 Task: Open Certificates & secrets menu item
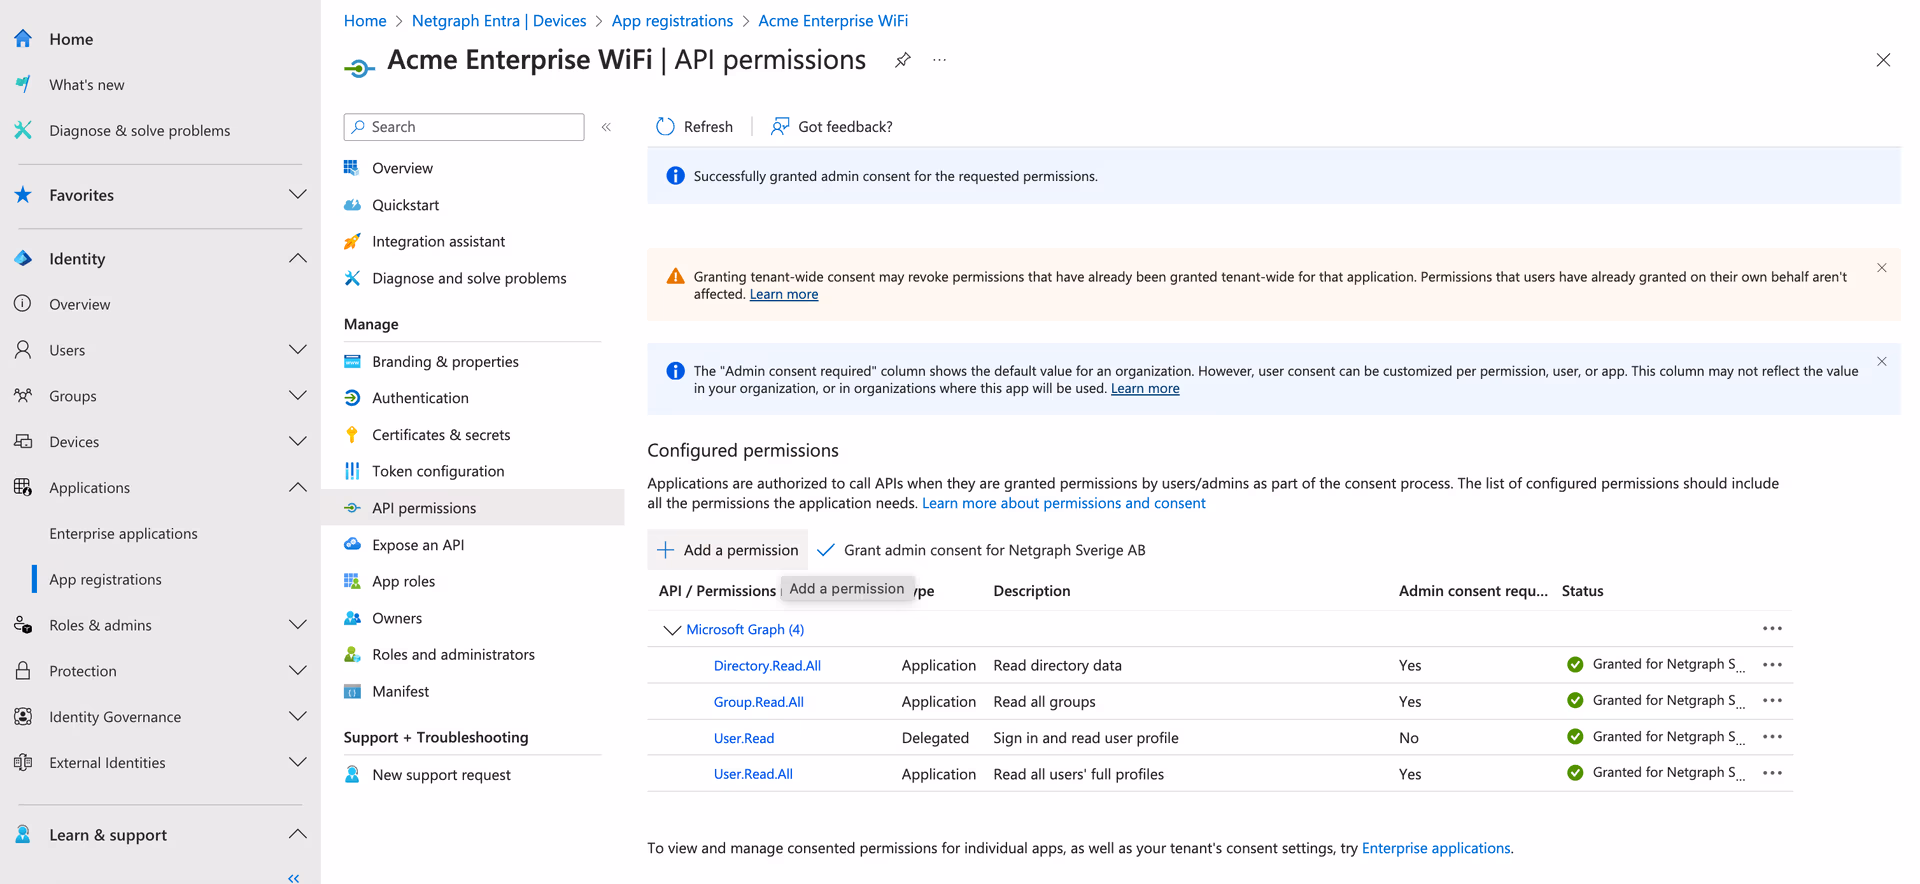[x=441, y=435]
